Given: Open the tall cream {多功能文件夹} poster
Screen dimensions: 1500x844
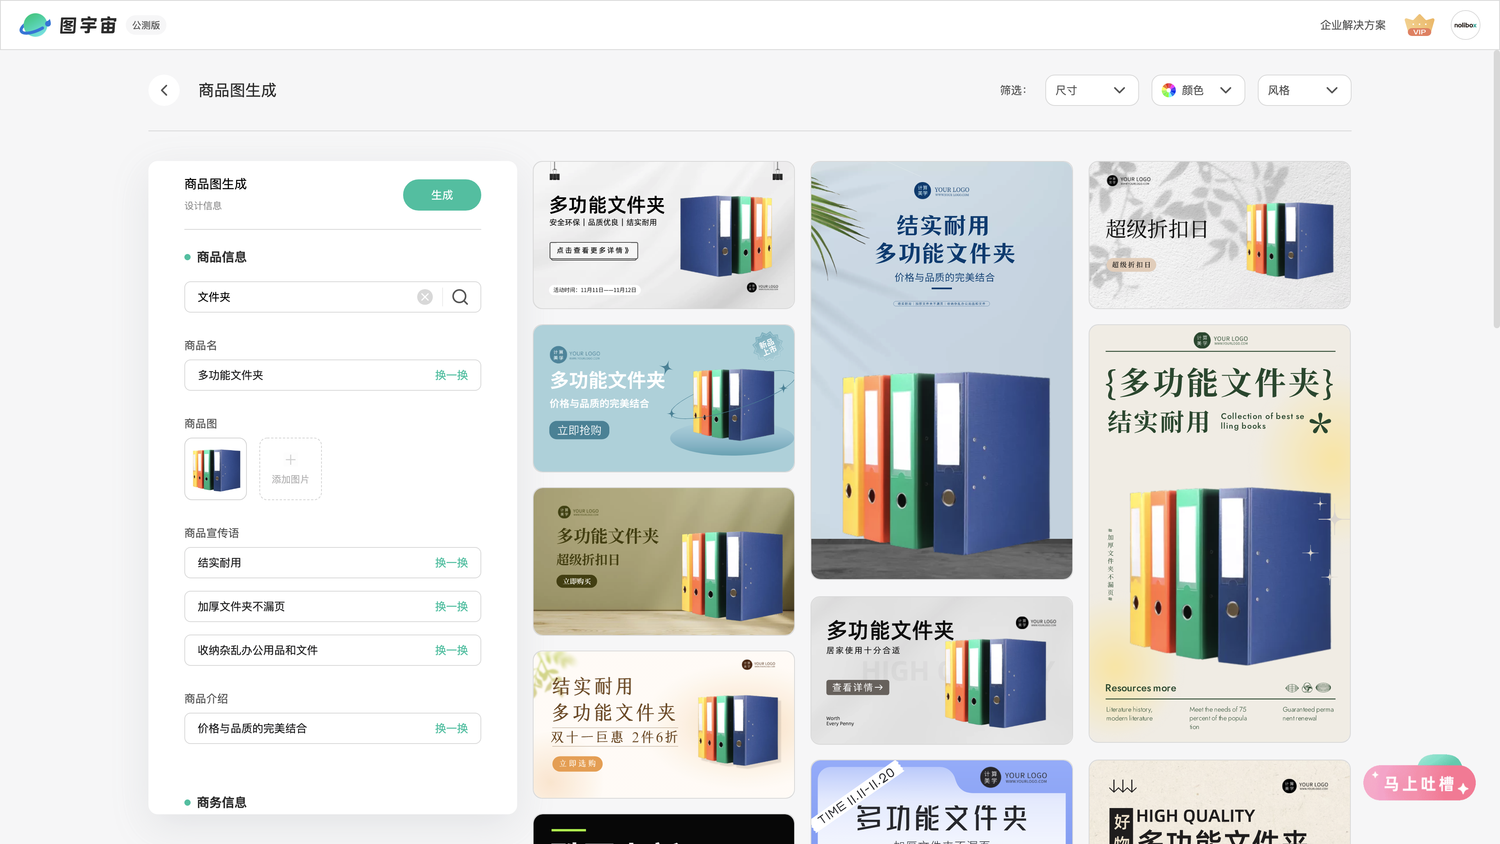Looking at the screenshot, I should (x=1219, y=534).
